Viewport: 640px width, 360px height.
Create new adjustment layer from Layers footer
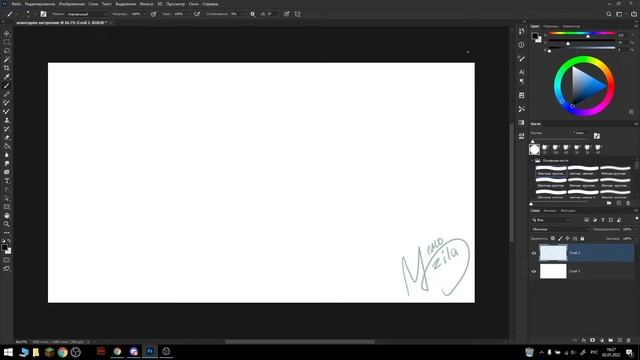pyautogui.click(x=602, y=340)
